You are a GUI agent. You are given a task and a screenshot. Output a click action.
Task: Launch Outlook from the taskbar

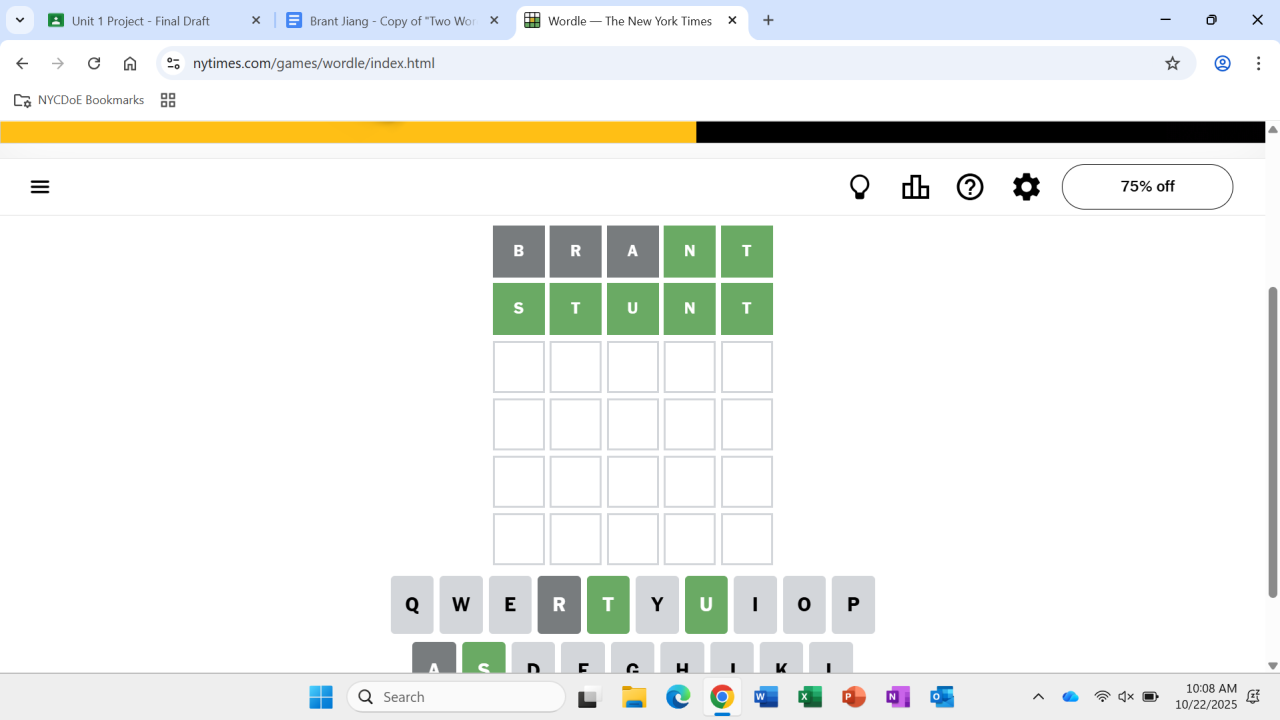pos(942,697)
